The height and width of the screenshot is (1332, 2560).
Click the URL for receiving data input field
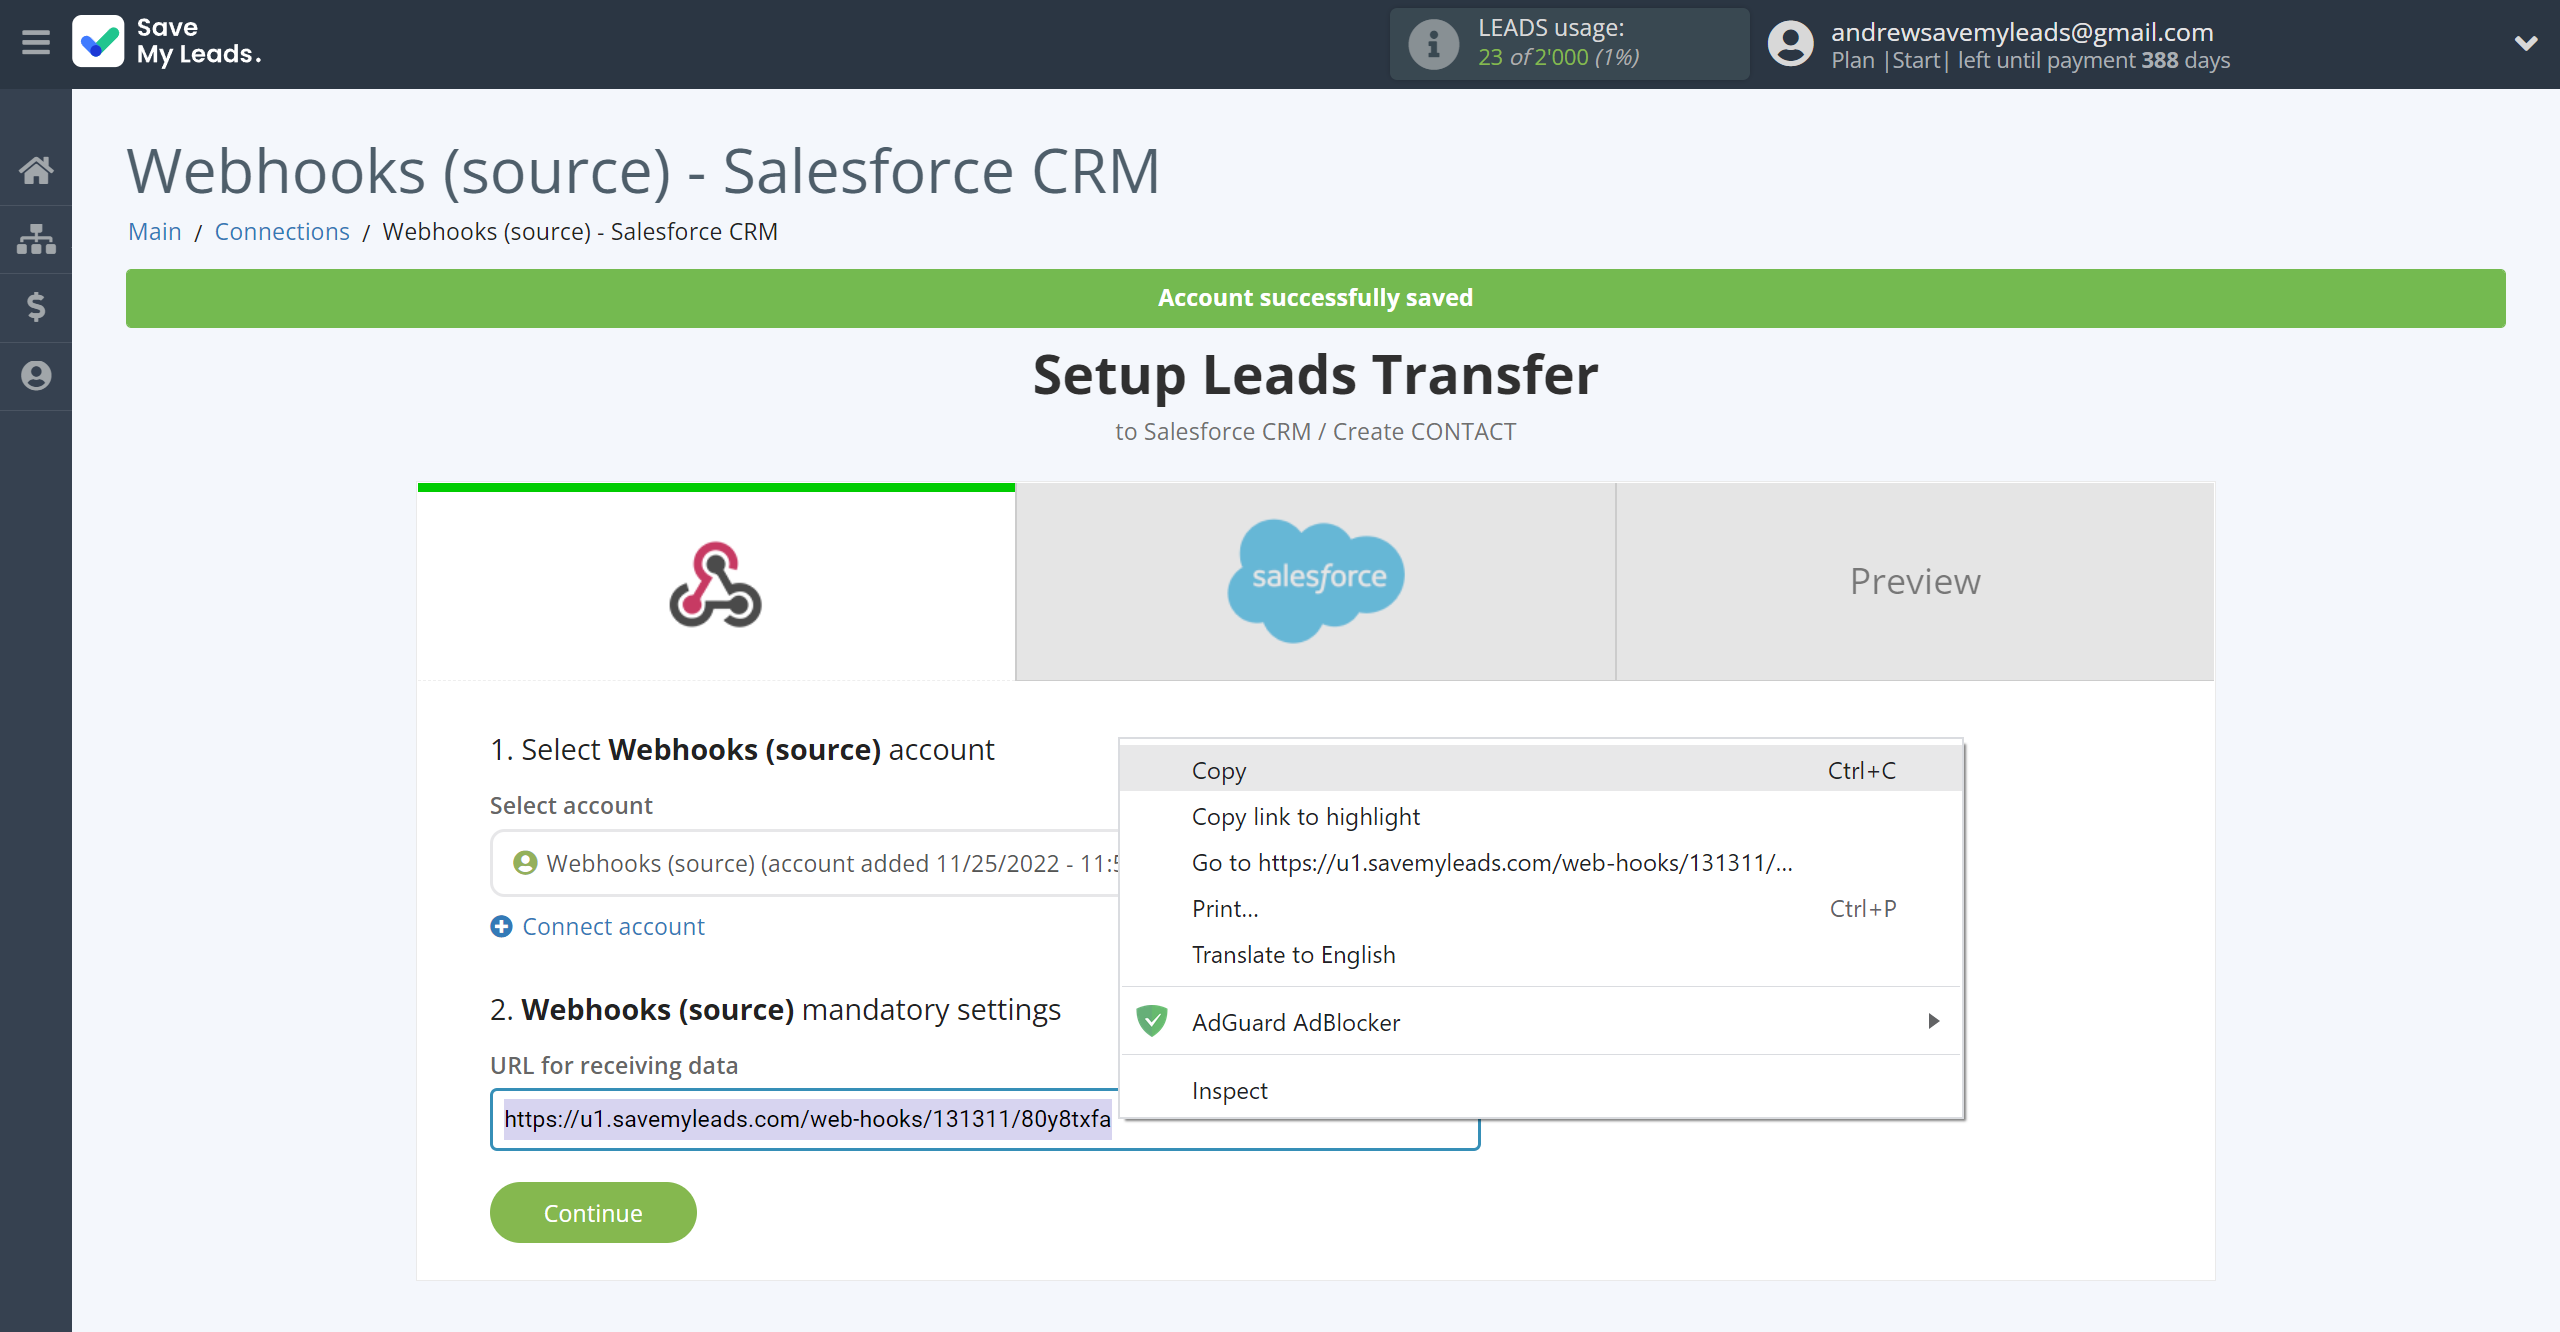[x=982, y=1115]
